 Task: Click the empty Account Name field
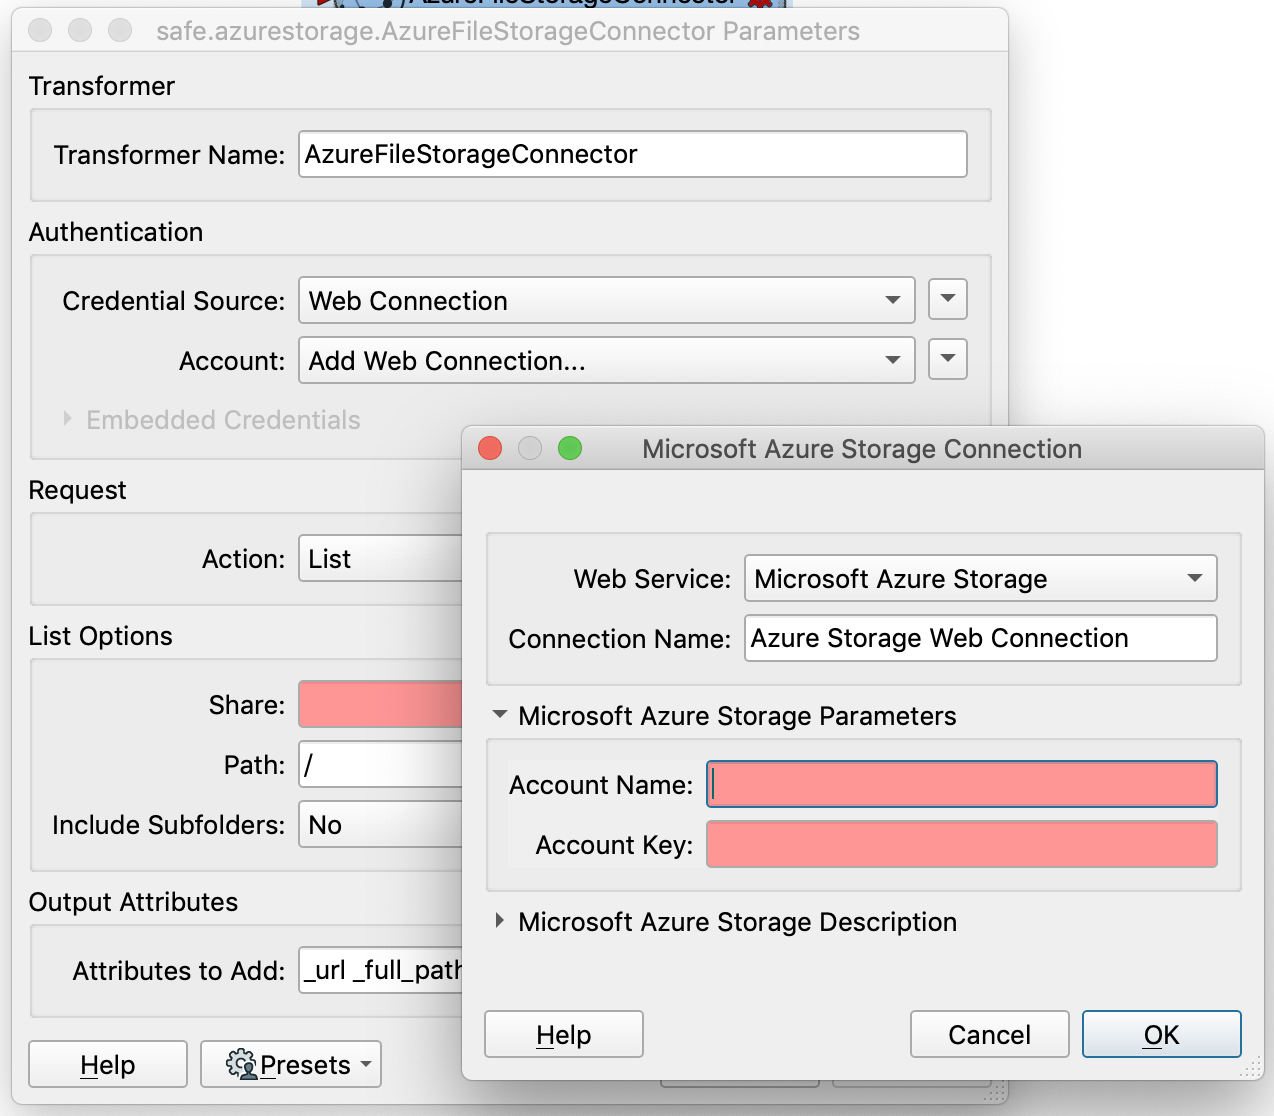coord(960,784)
